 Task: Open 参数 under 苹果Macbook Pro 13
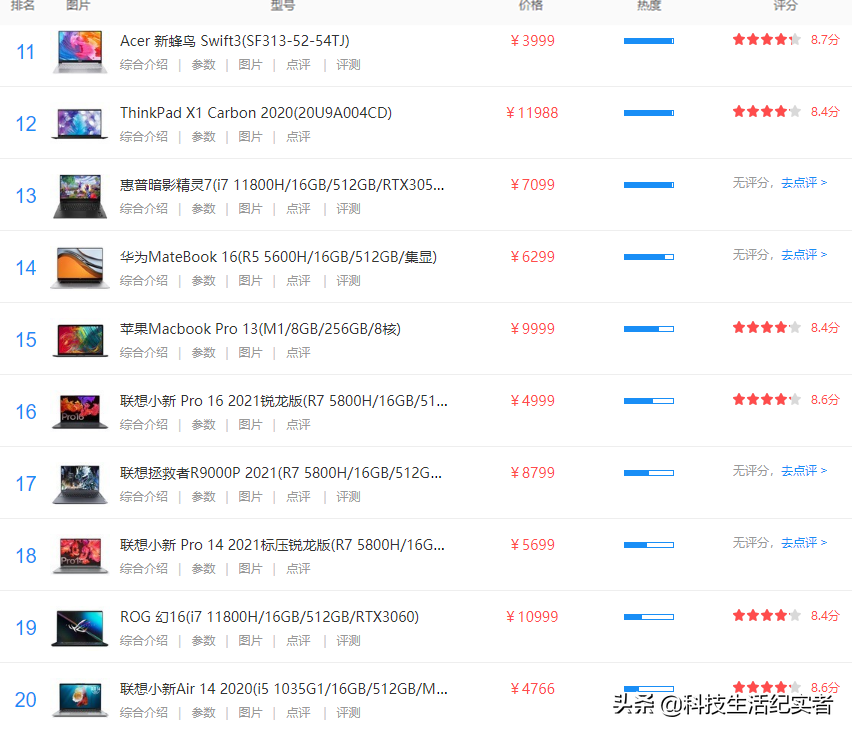click(x=203, y=353)
